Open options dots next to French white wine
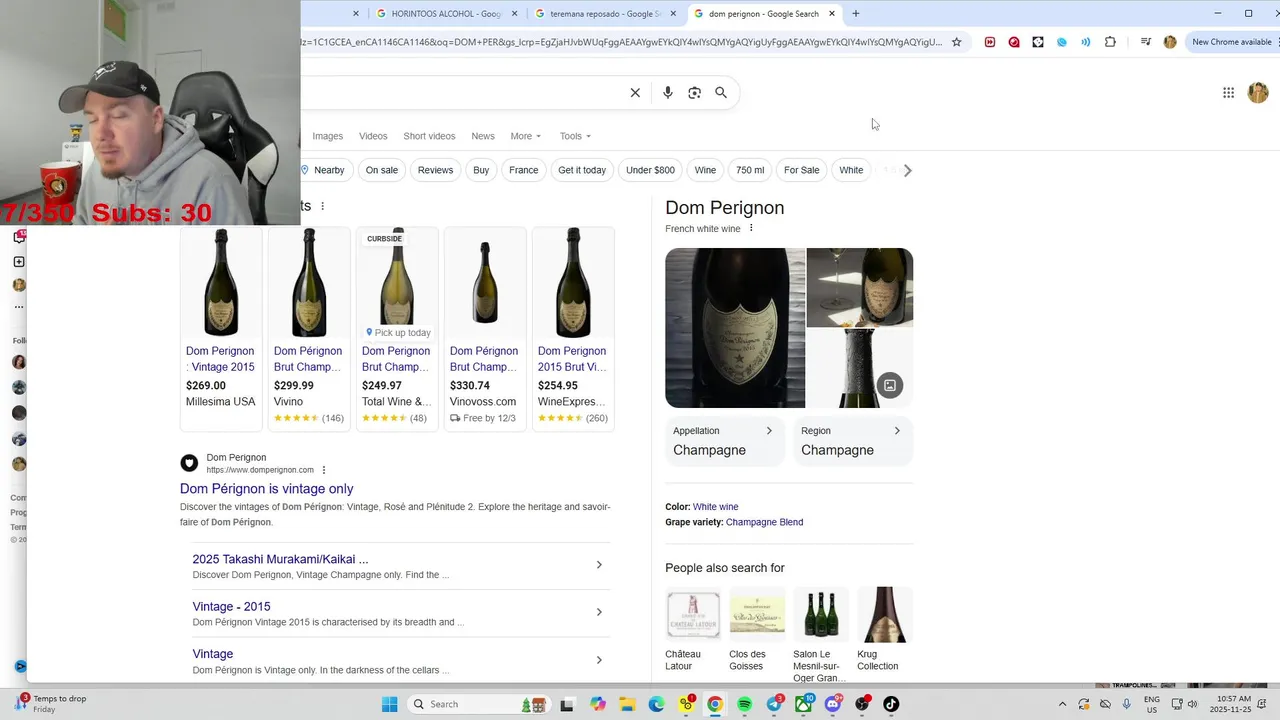The image size is (1280, 720). (751, 228)
